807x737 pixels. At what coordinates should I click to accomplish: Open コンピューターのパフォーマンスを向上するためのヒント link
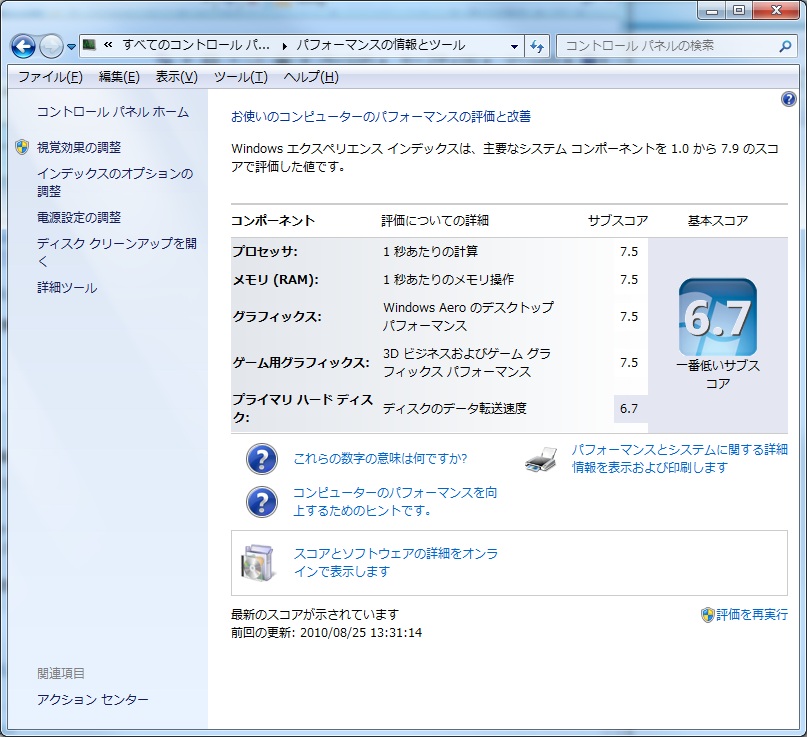tap(395, 501)
